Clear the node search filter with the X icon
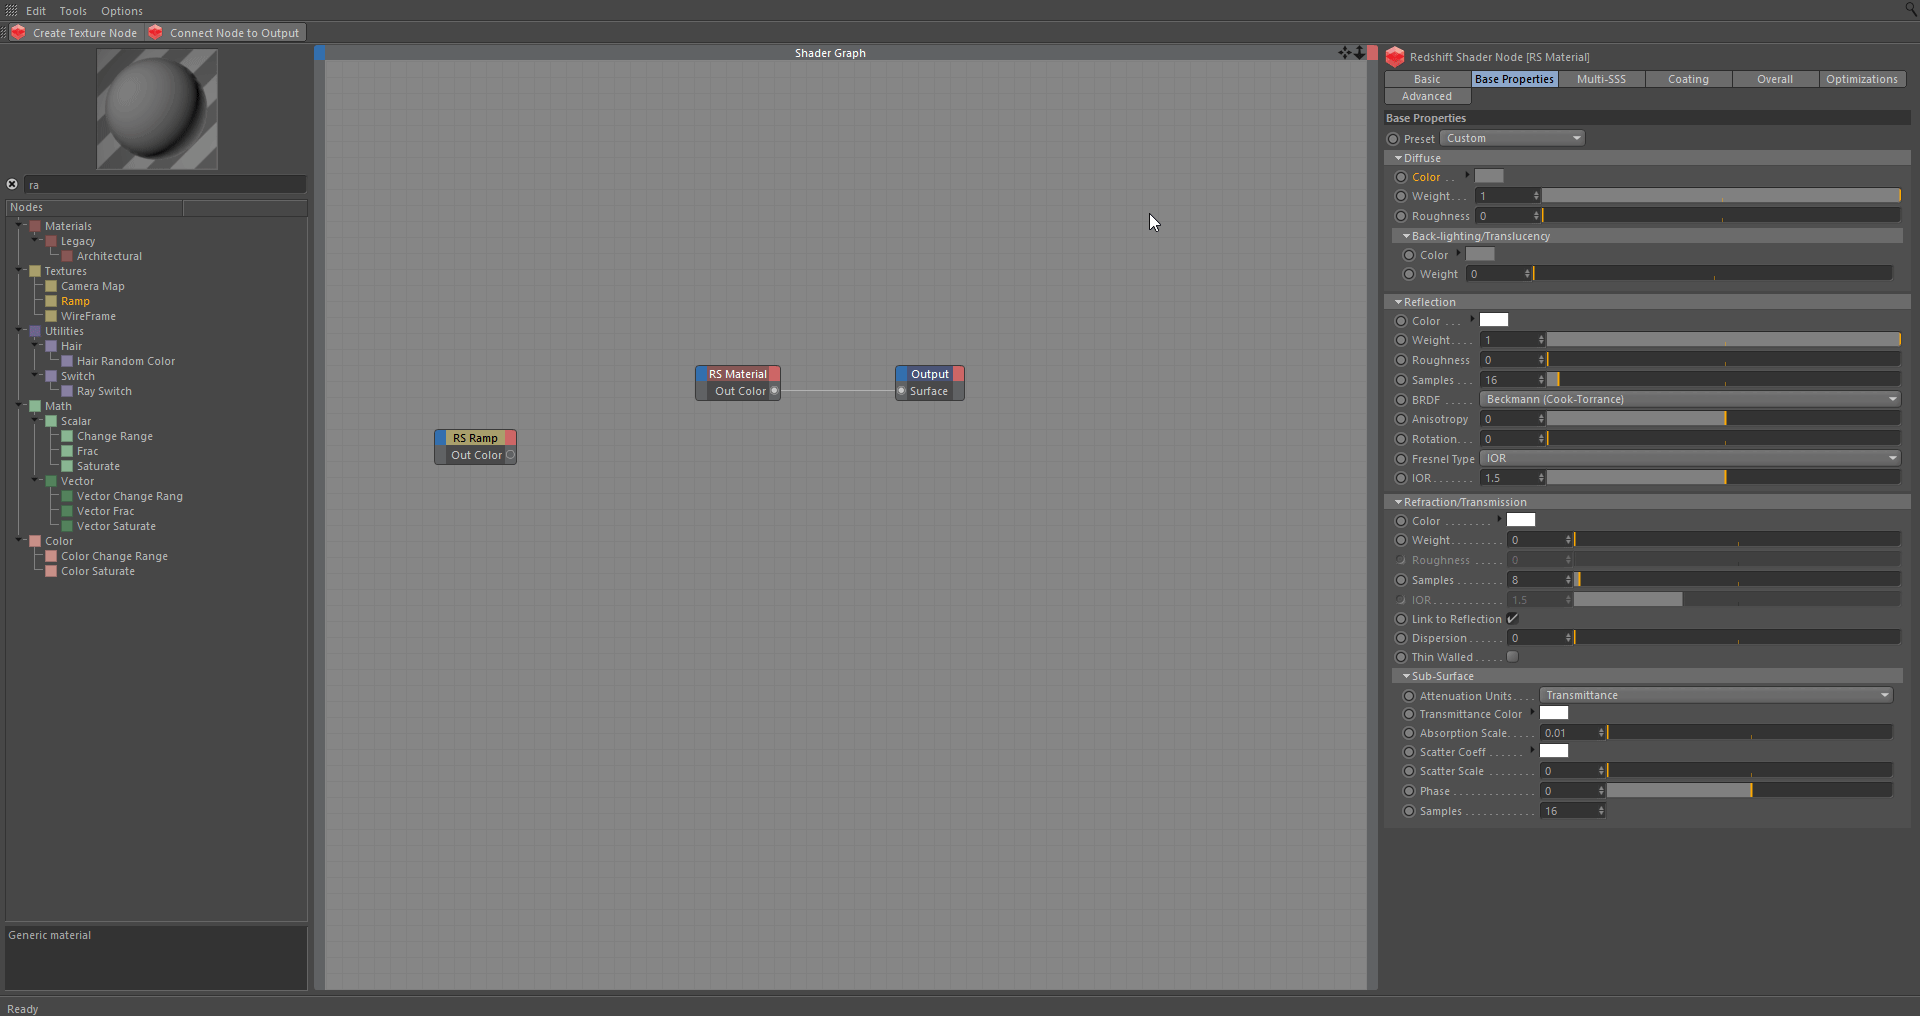The image size is (1920, 1016). coord(12,184)
